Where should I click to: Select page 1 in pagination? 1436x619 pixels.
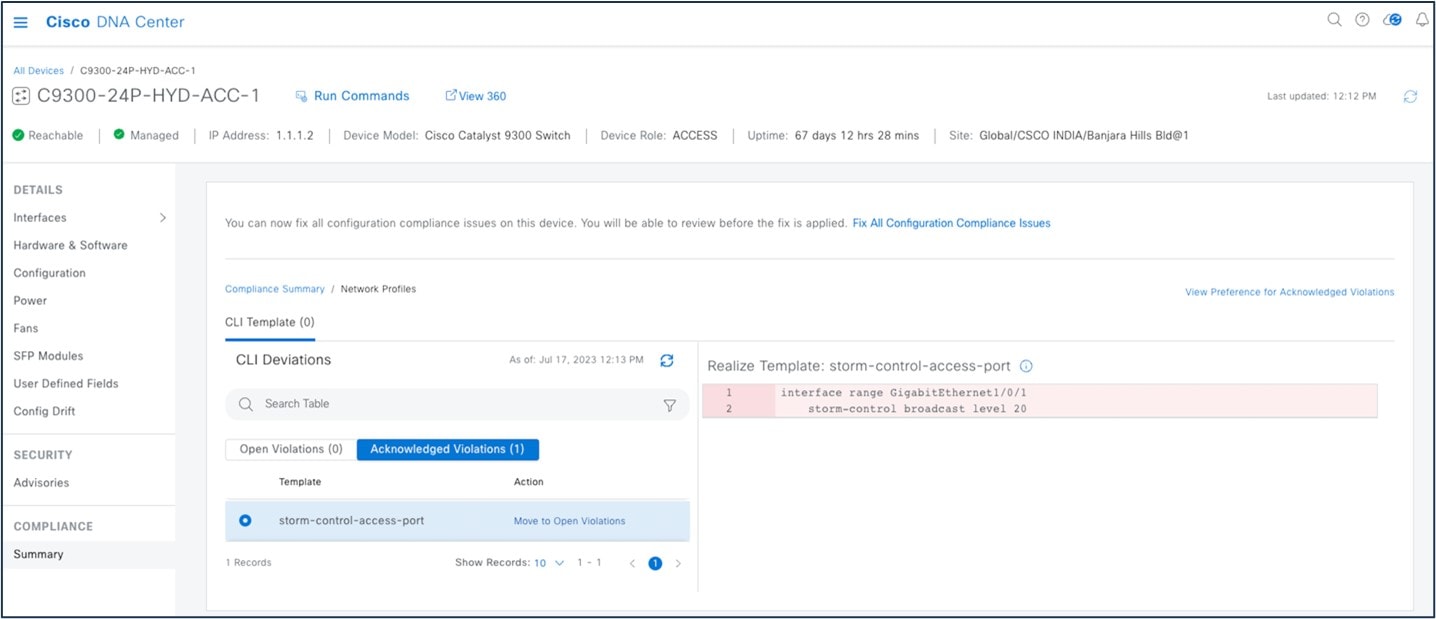(655, 563)
